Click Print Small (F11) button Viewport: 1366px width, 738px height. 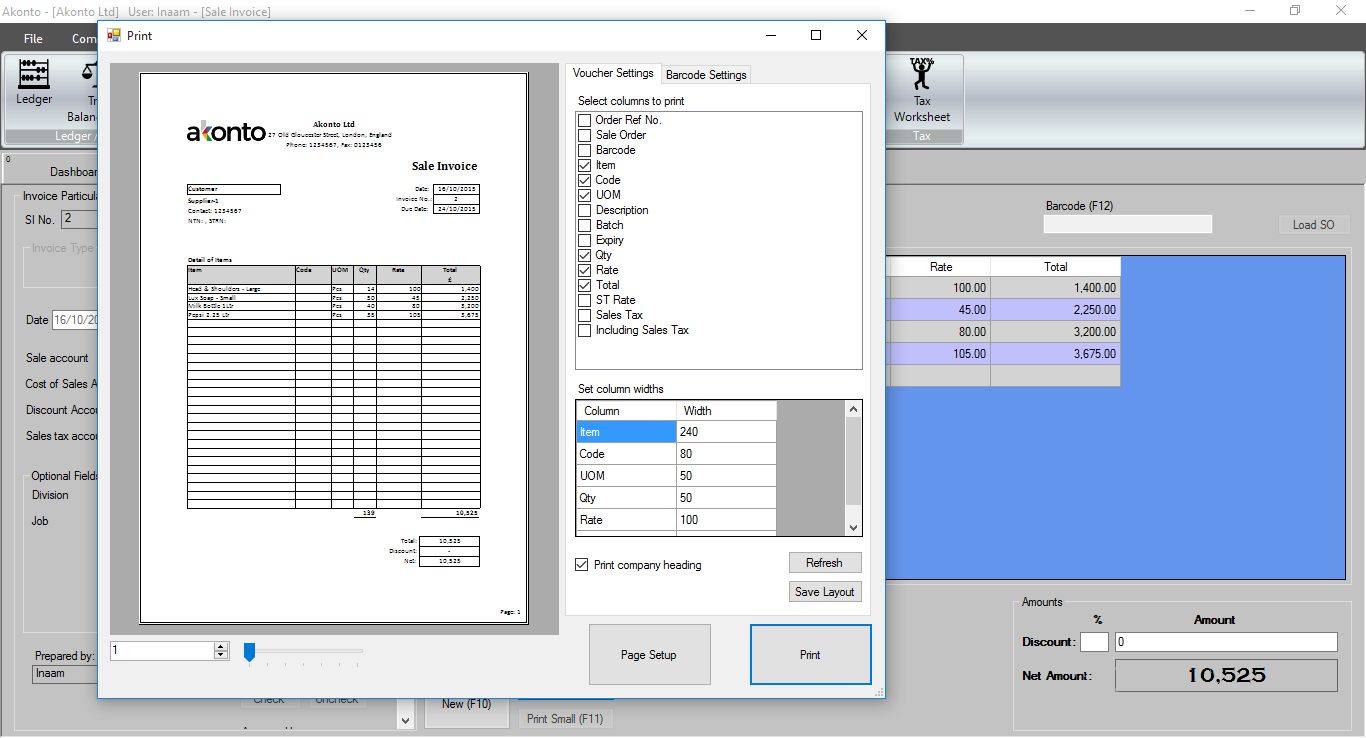pyautogui.click(x=565, y=719)
